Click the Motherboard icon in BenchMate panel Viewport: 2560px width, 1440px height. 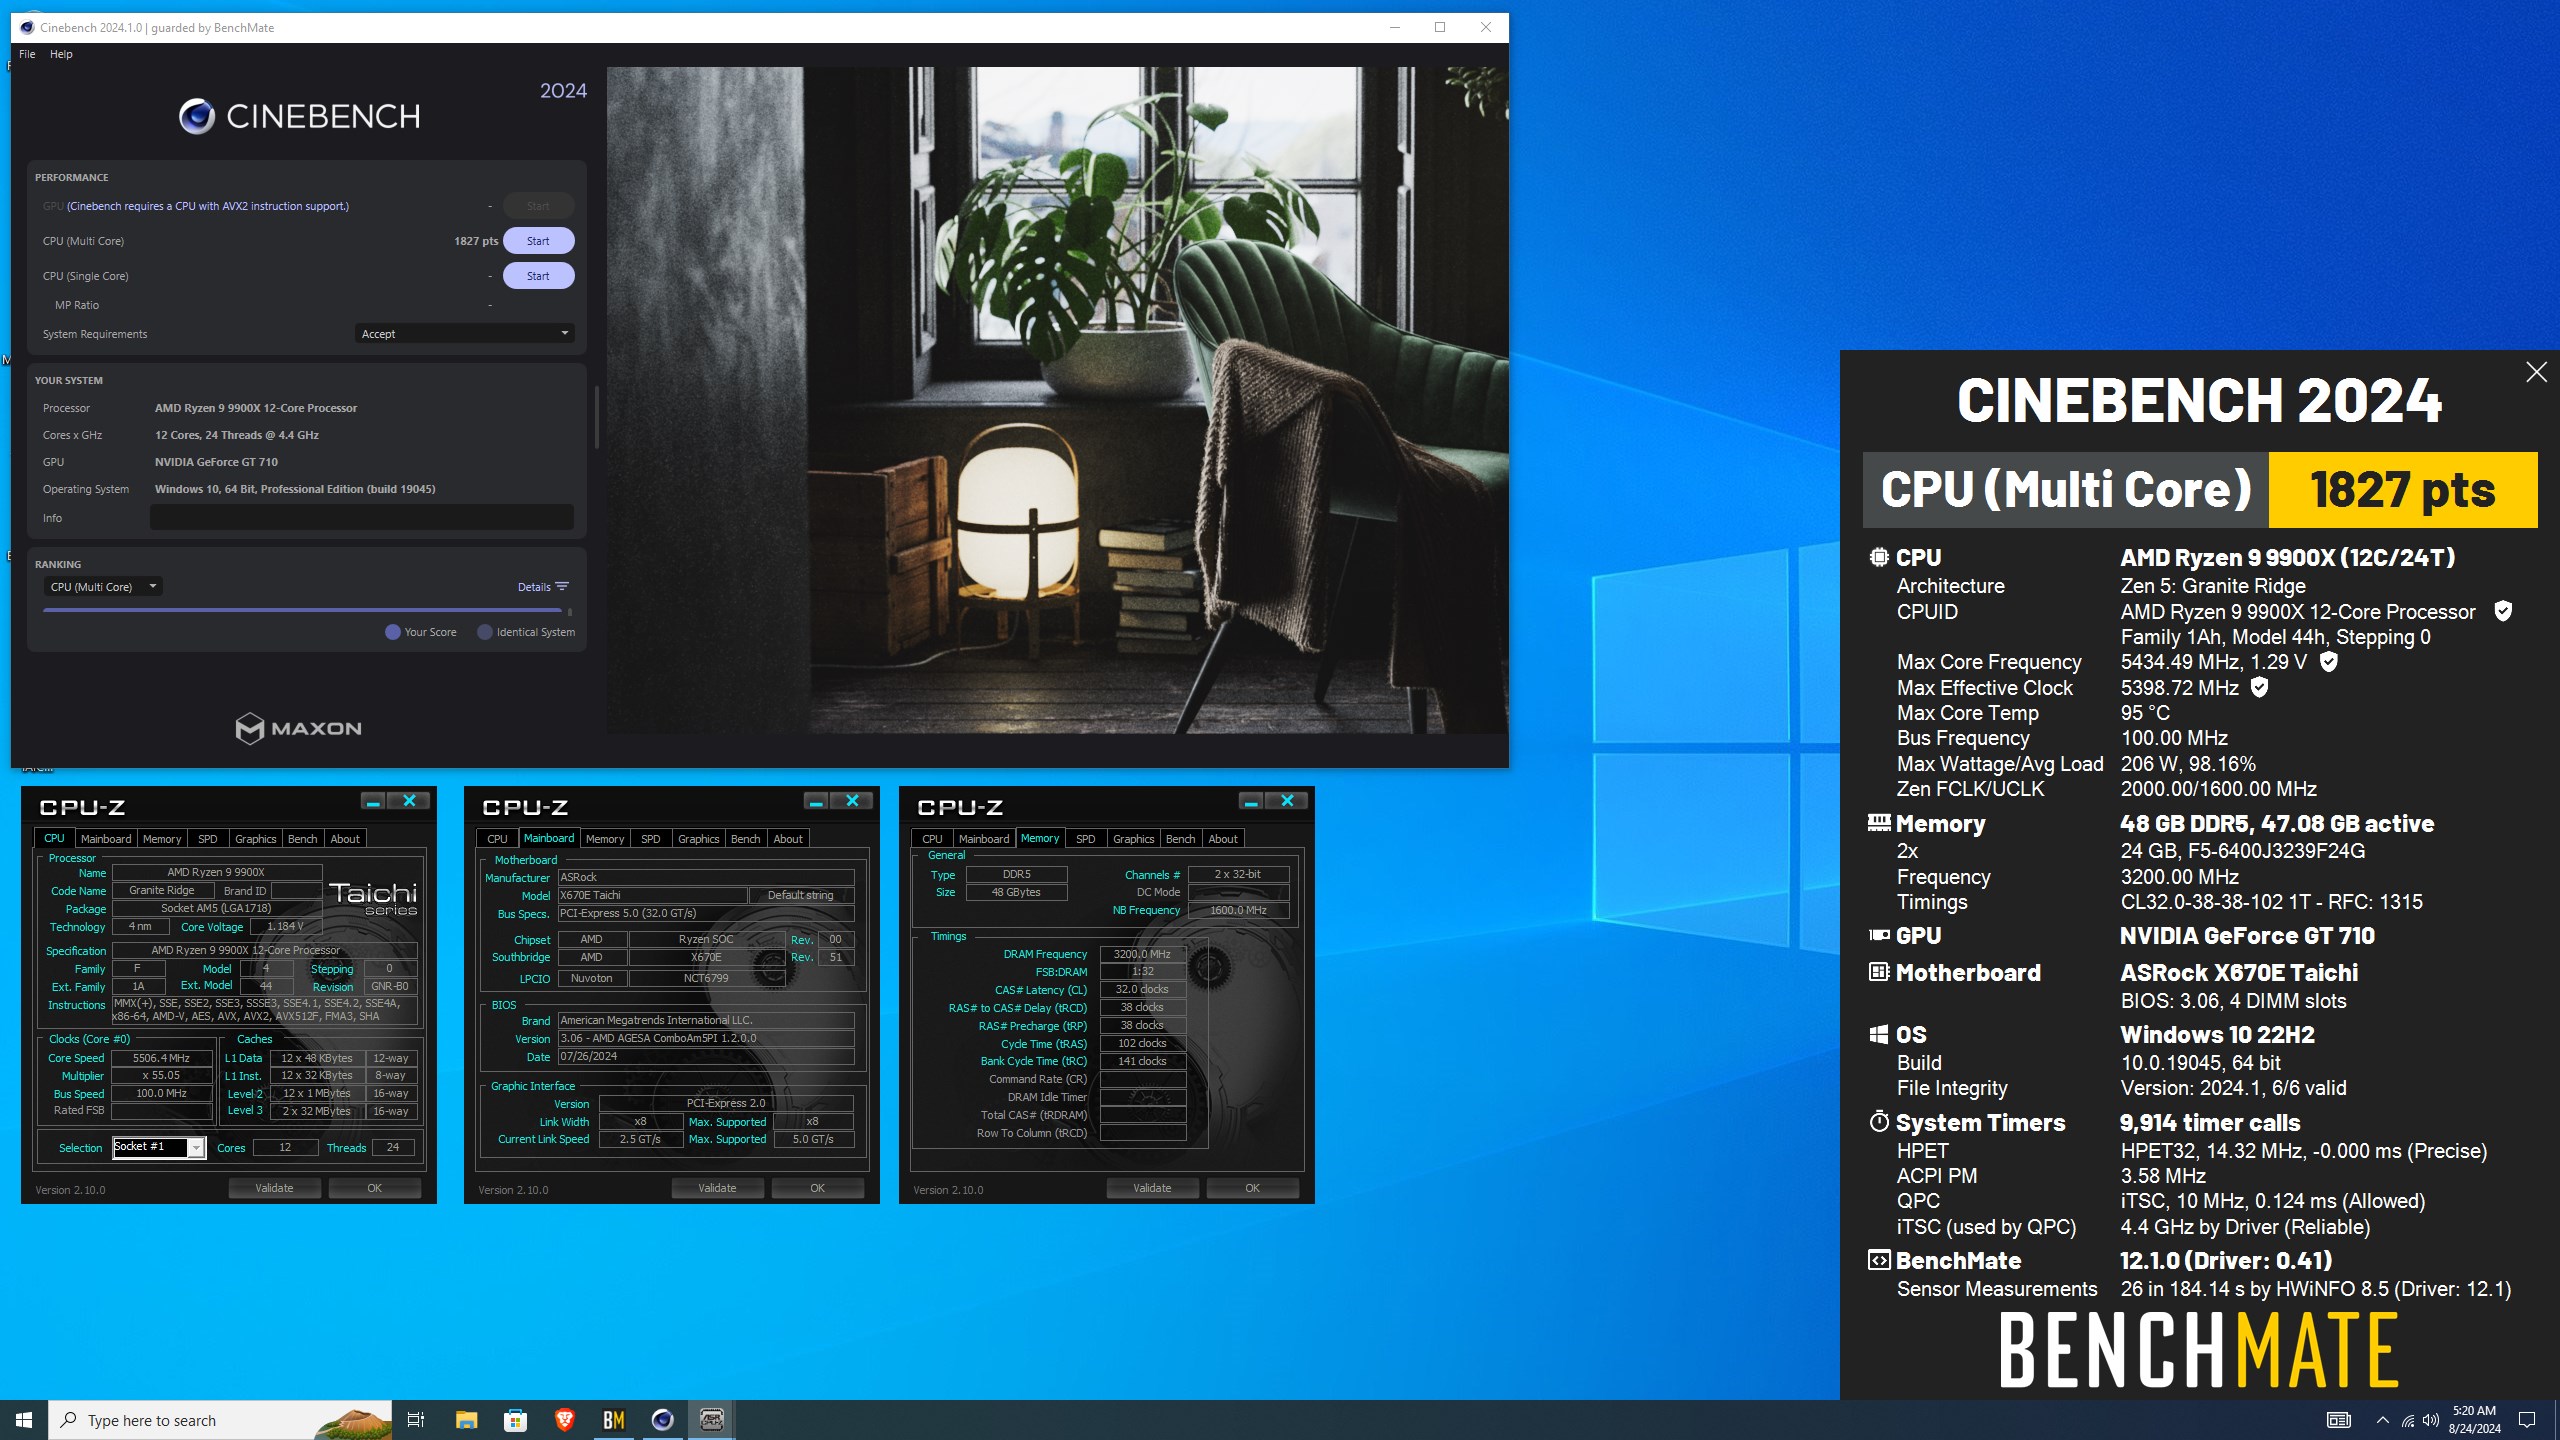[x=1879, y=972]
